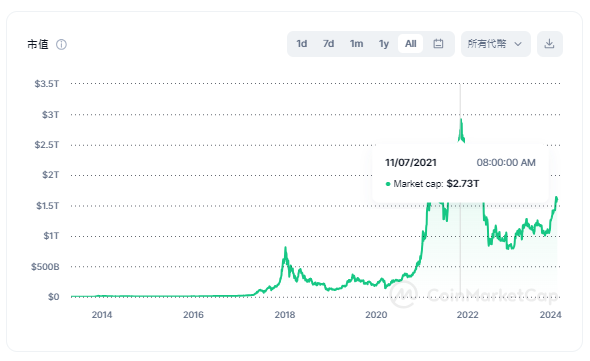590x361 pixels.
Task: Click the $1.5T axis label
Action: (x=47, y=206)
